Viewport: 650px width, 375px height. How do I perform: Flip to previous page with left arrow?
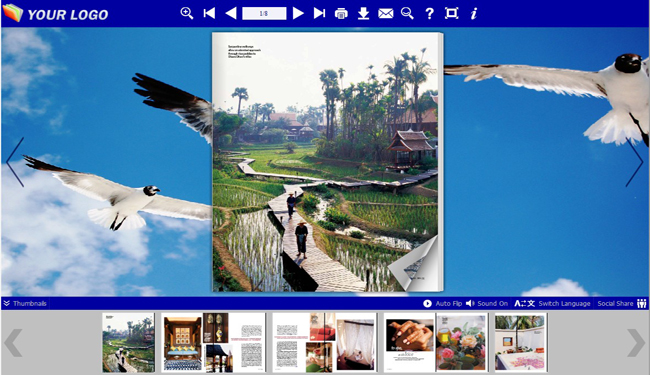point(15,162)
